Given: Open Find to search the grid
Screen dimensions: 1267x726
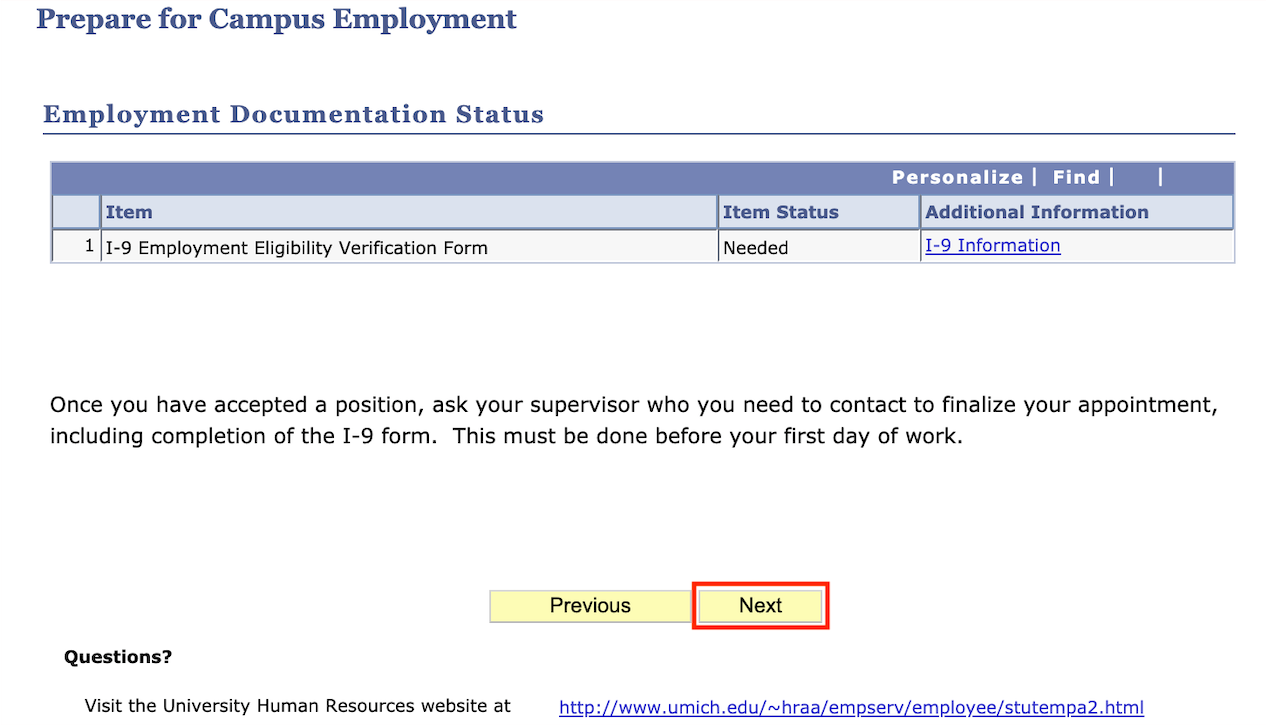Looking at the screenshot, I should (x=1076, y=177).
